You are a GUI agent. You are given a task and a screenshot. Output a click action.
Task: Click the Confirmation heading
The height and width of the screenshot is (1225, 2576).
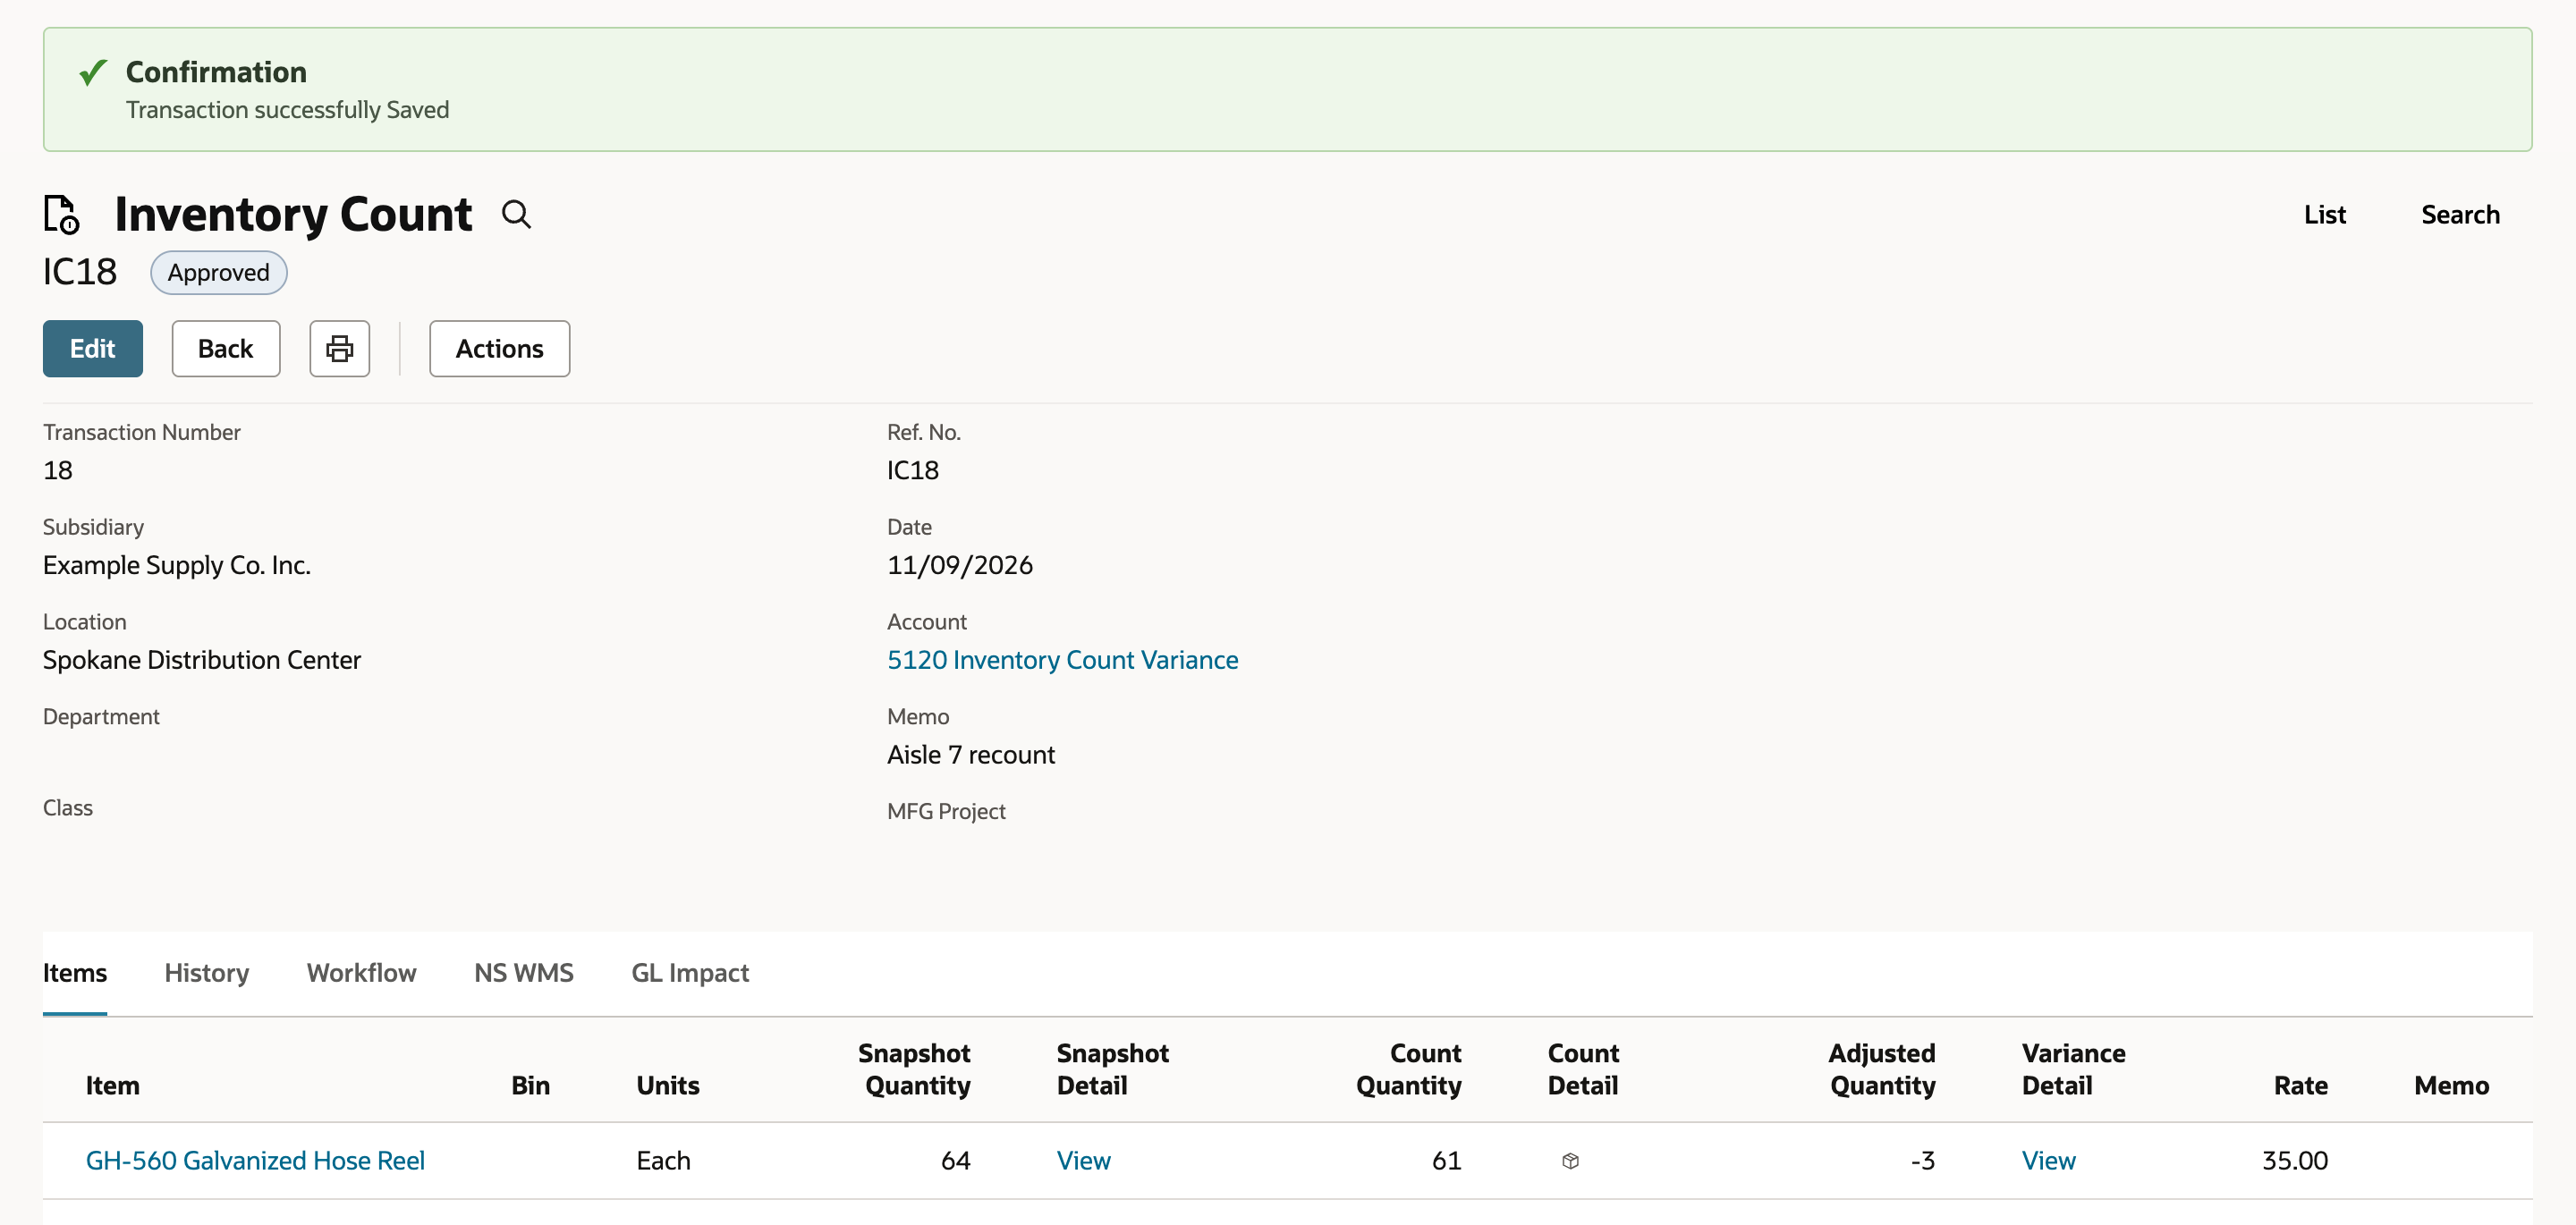pos(217,72)
